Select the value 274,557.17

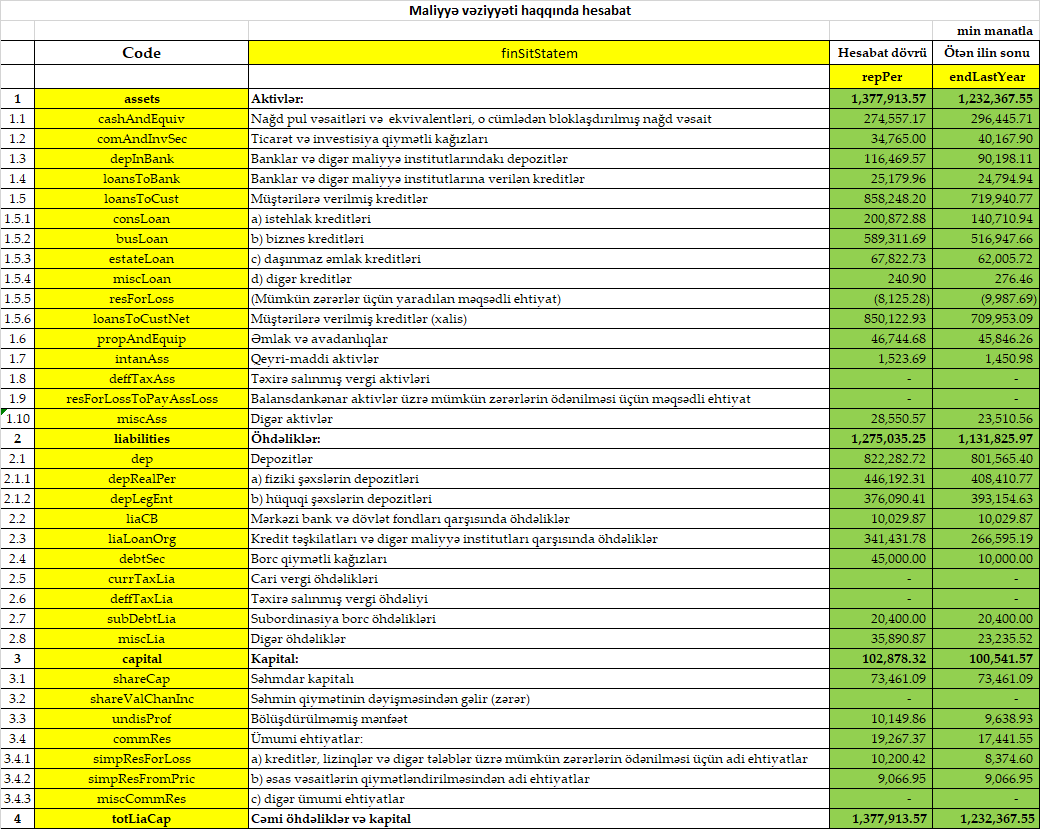click(x=881, y=119)
